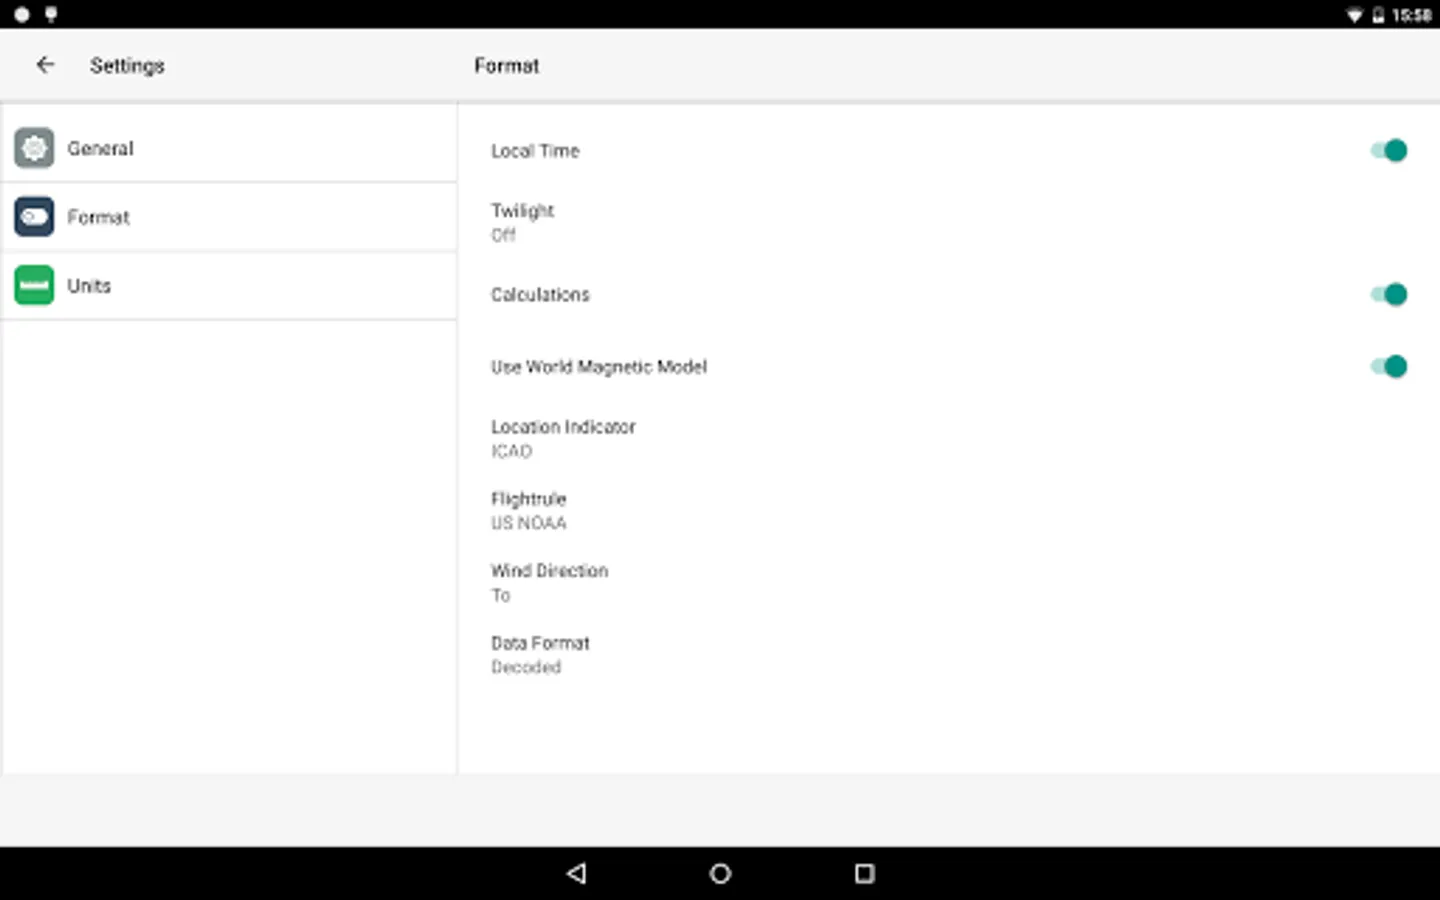Open the General gear icon
This screenshot has width=1440, height=900.
click(x=34, y=148)
